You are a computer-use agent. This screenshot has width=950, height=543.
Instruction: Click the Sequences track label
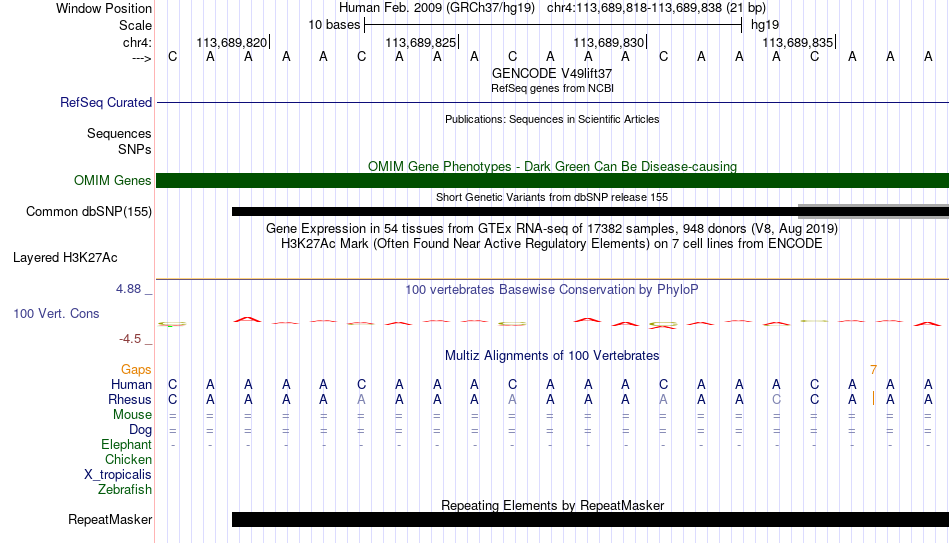[119, 133]
